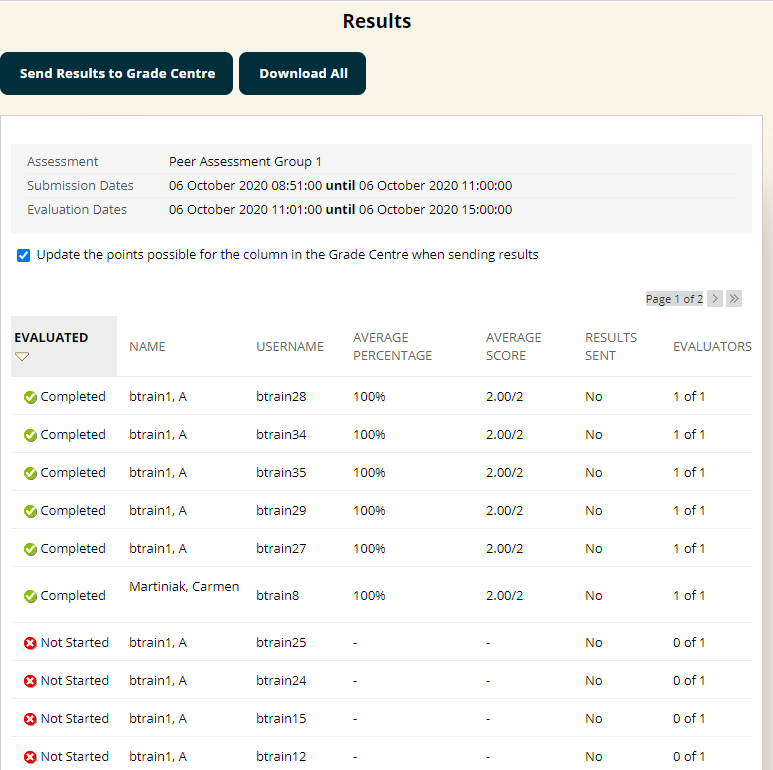Click Download All button
Image resolution: width=773 pixels, height=770 pixels.
tap(302, 74)
